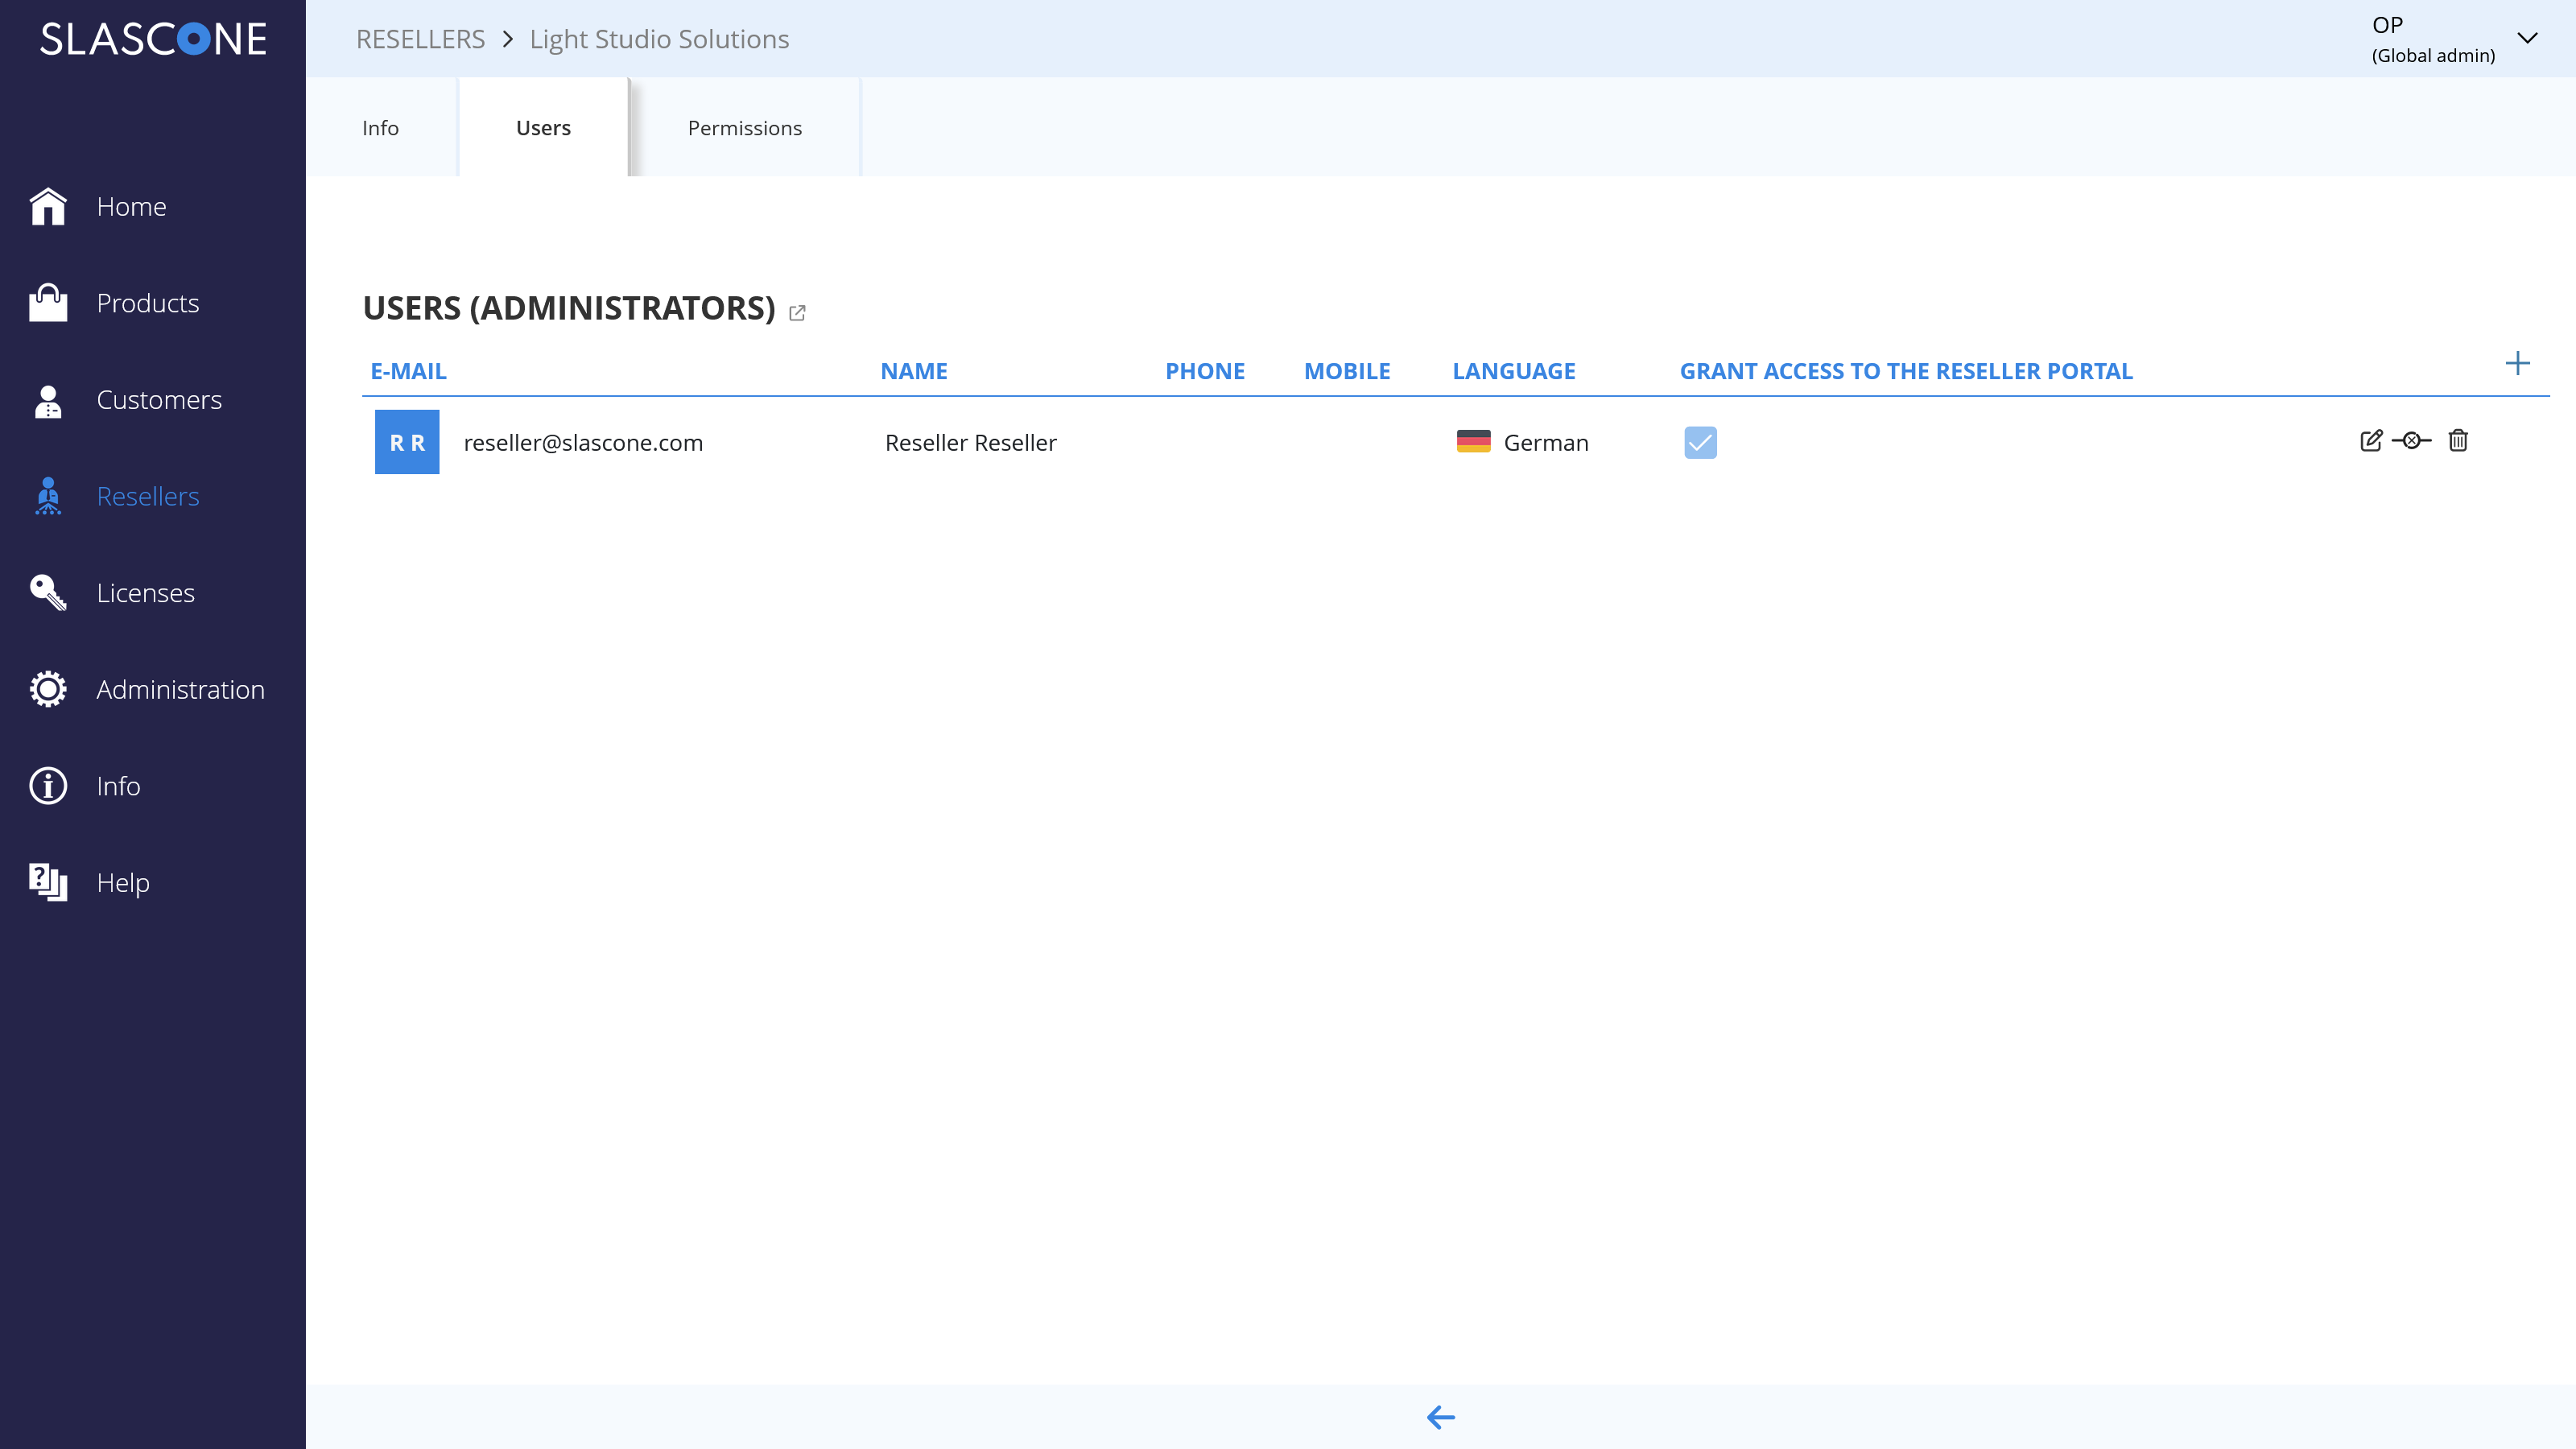The image size is (2576, 1449).
Task: Sort by LANGUAGE column header
Action: click(1514, 371)
